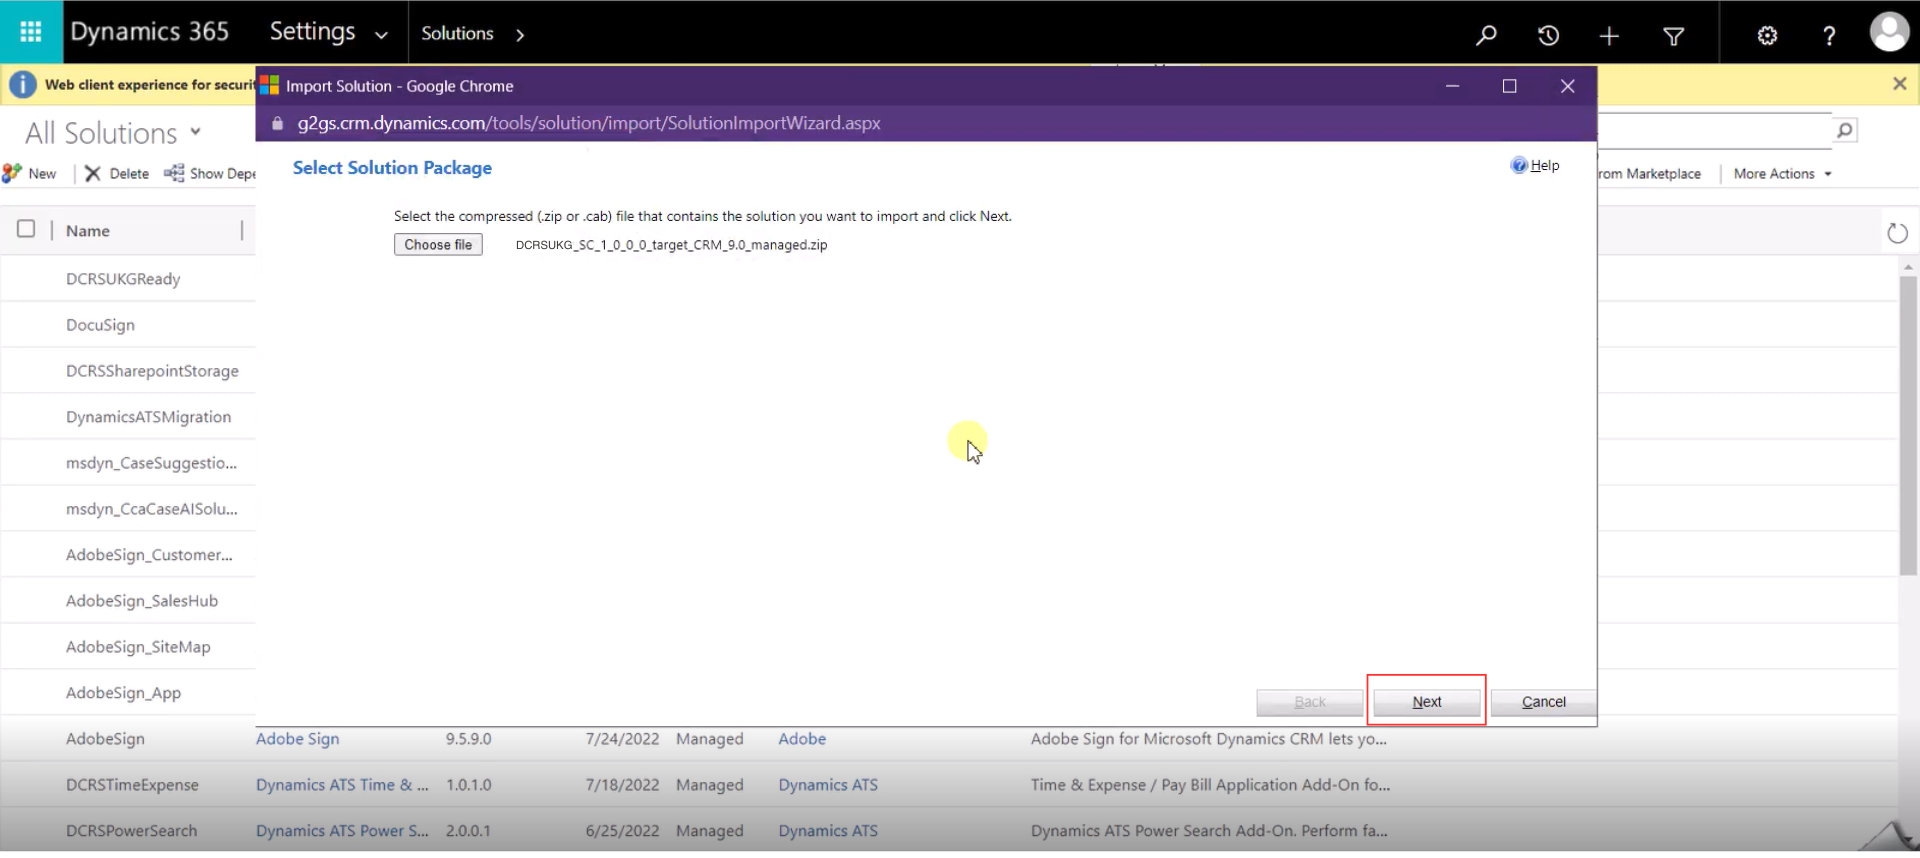This screenshot has width=1920, height=858.
Task: Click the Cancel button
Action: point(1543,702)
